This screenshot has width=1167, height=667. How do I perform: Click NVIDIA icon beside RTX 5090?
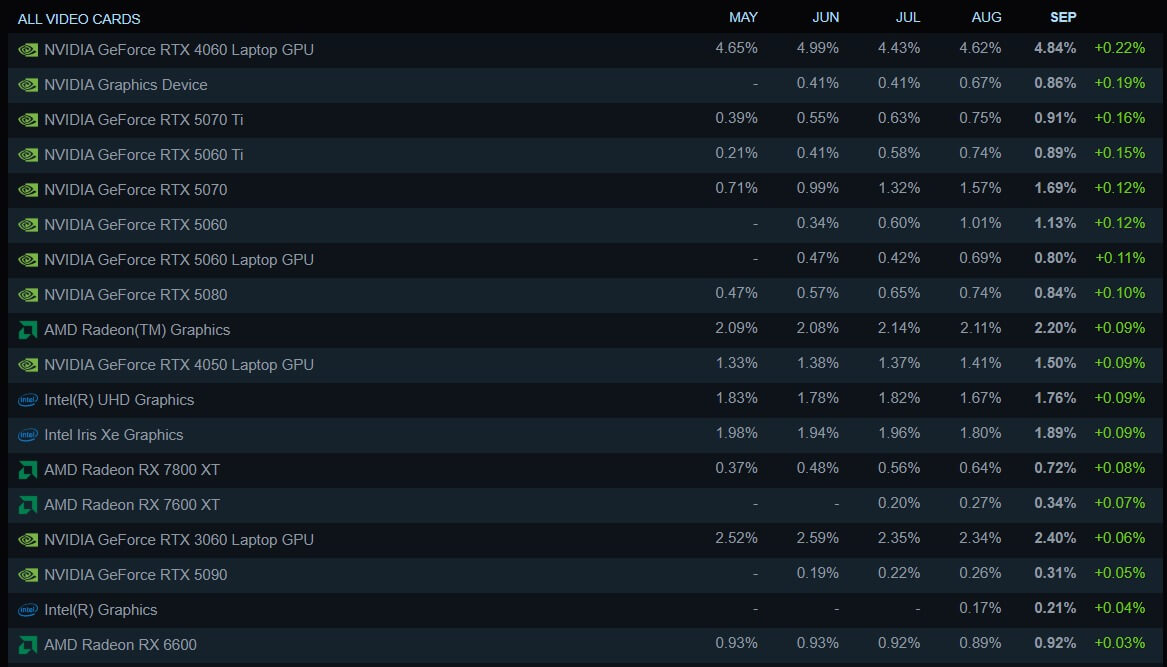click(x=28, y=575)
